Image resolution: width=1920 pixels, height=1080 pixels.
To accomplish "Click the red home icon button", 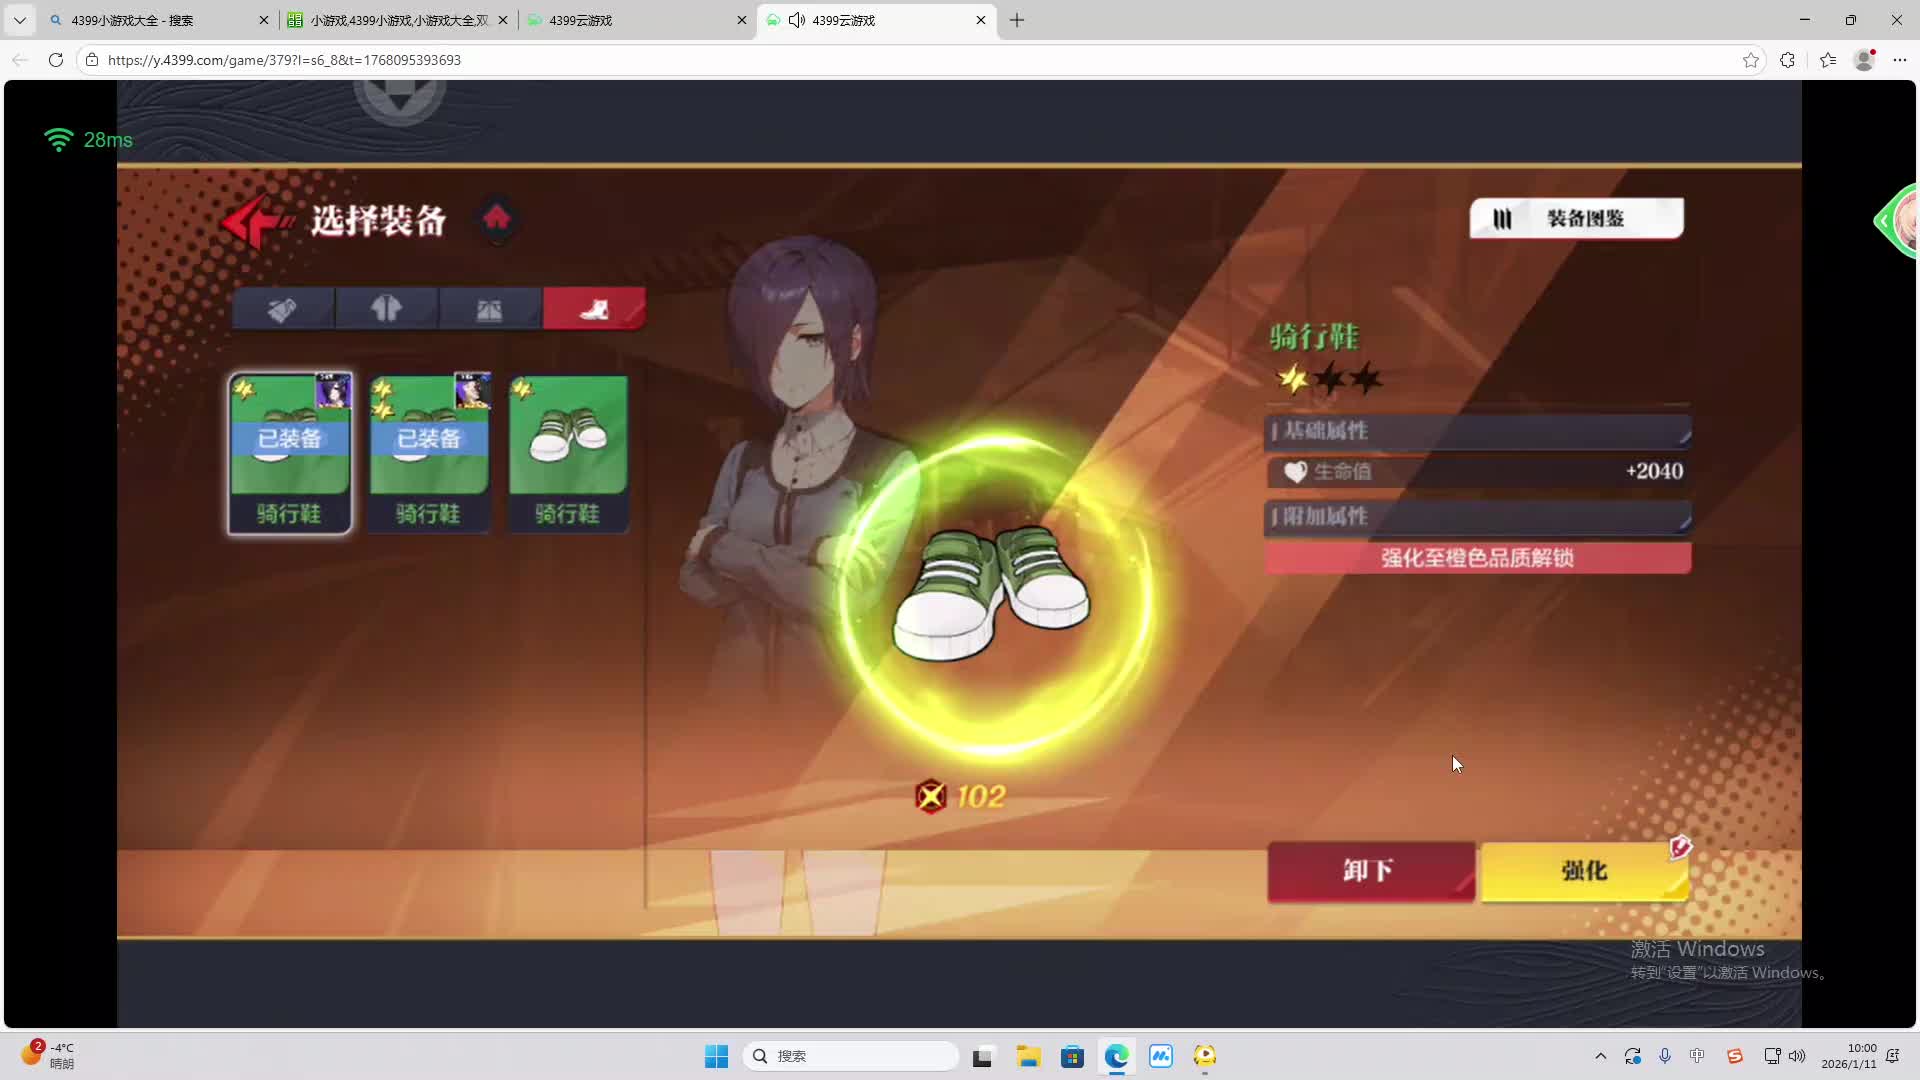I will (x=496, y=219).
